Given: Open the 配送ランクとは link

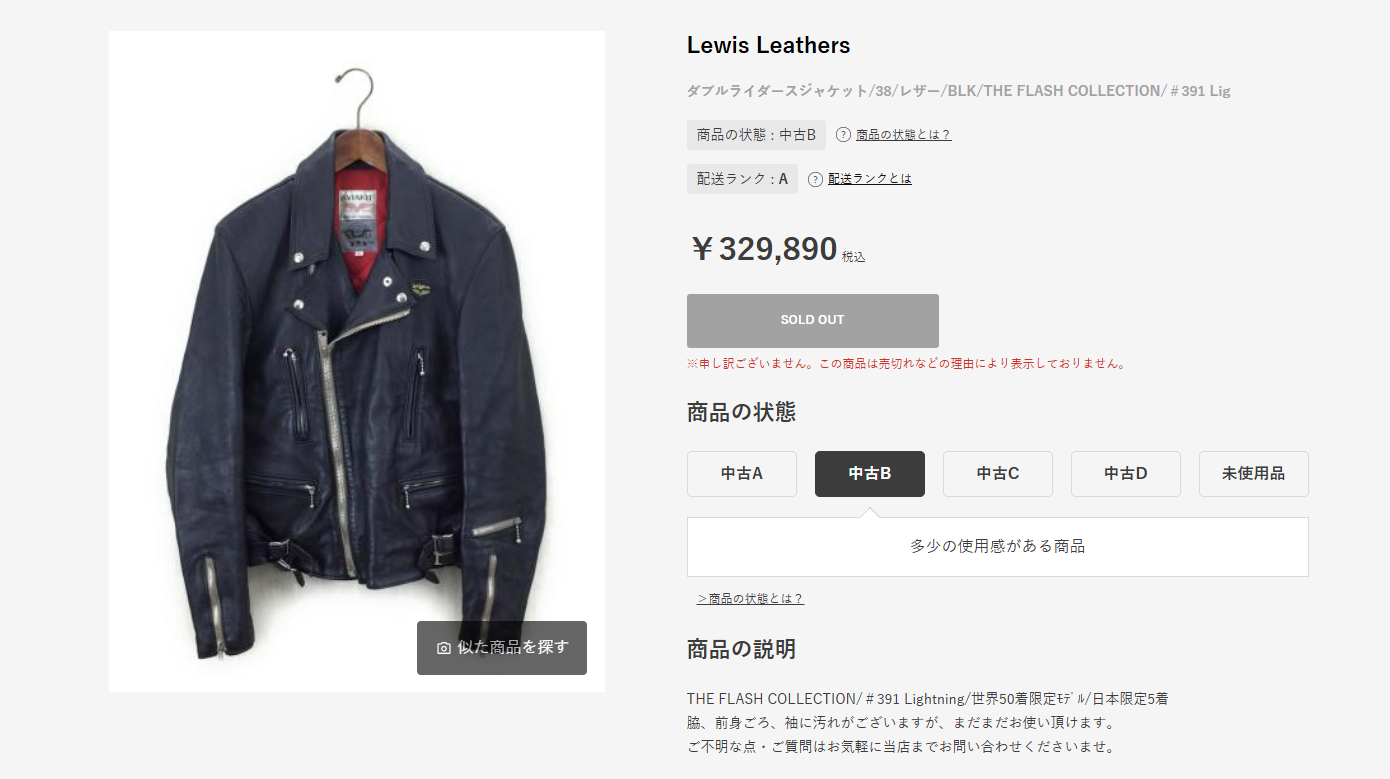Looking at the screenshot, I should pyautogui.click(x=870, y=179).
